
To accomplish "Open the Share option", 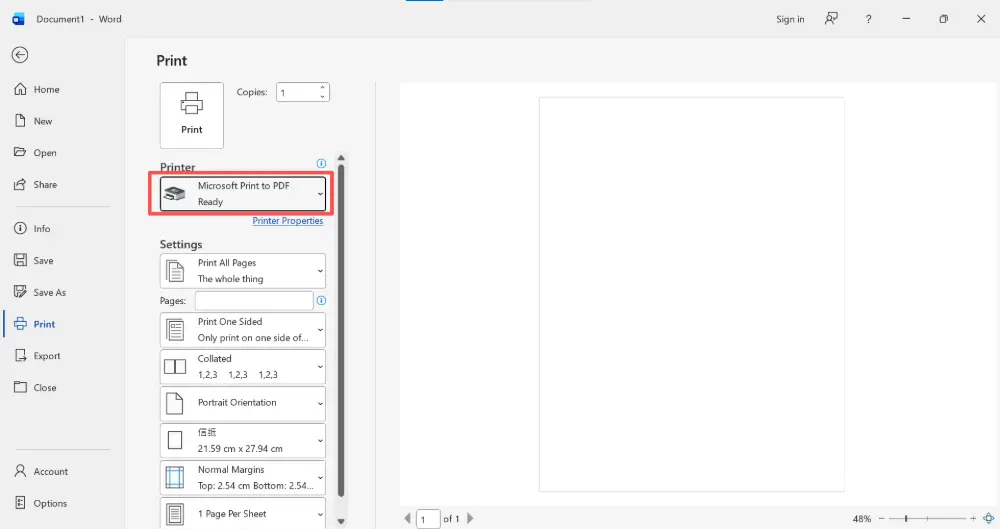I will tap(36, 184).
